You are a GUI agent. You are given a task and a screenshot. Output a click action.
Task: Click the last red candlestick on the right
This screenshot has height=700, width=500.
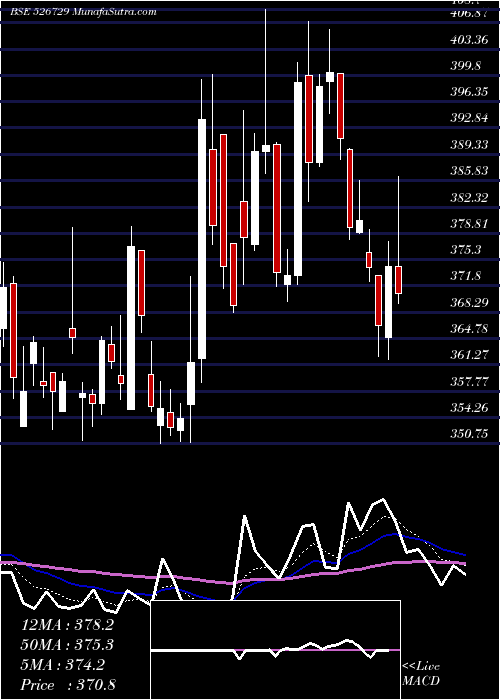coord(398,280)
